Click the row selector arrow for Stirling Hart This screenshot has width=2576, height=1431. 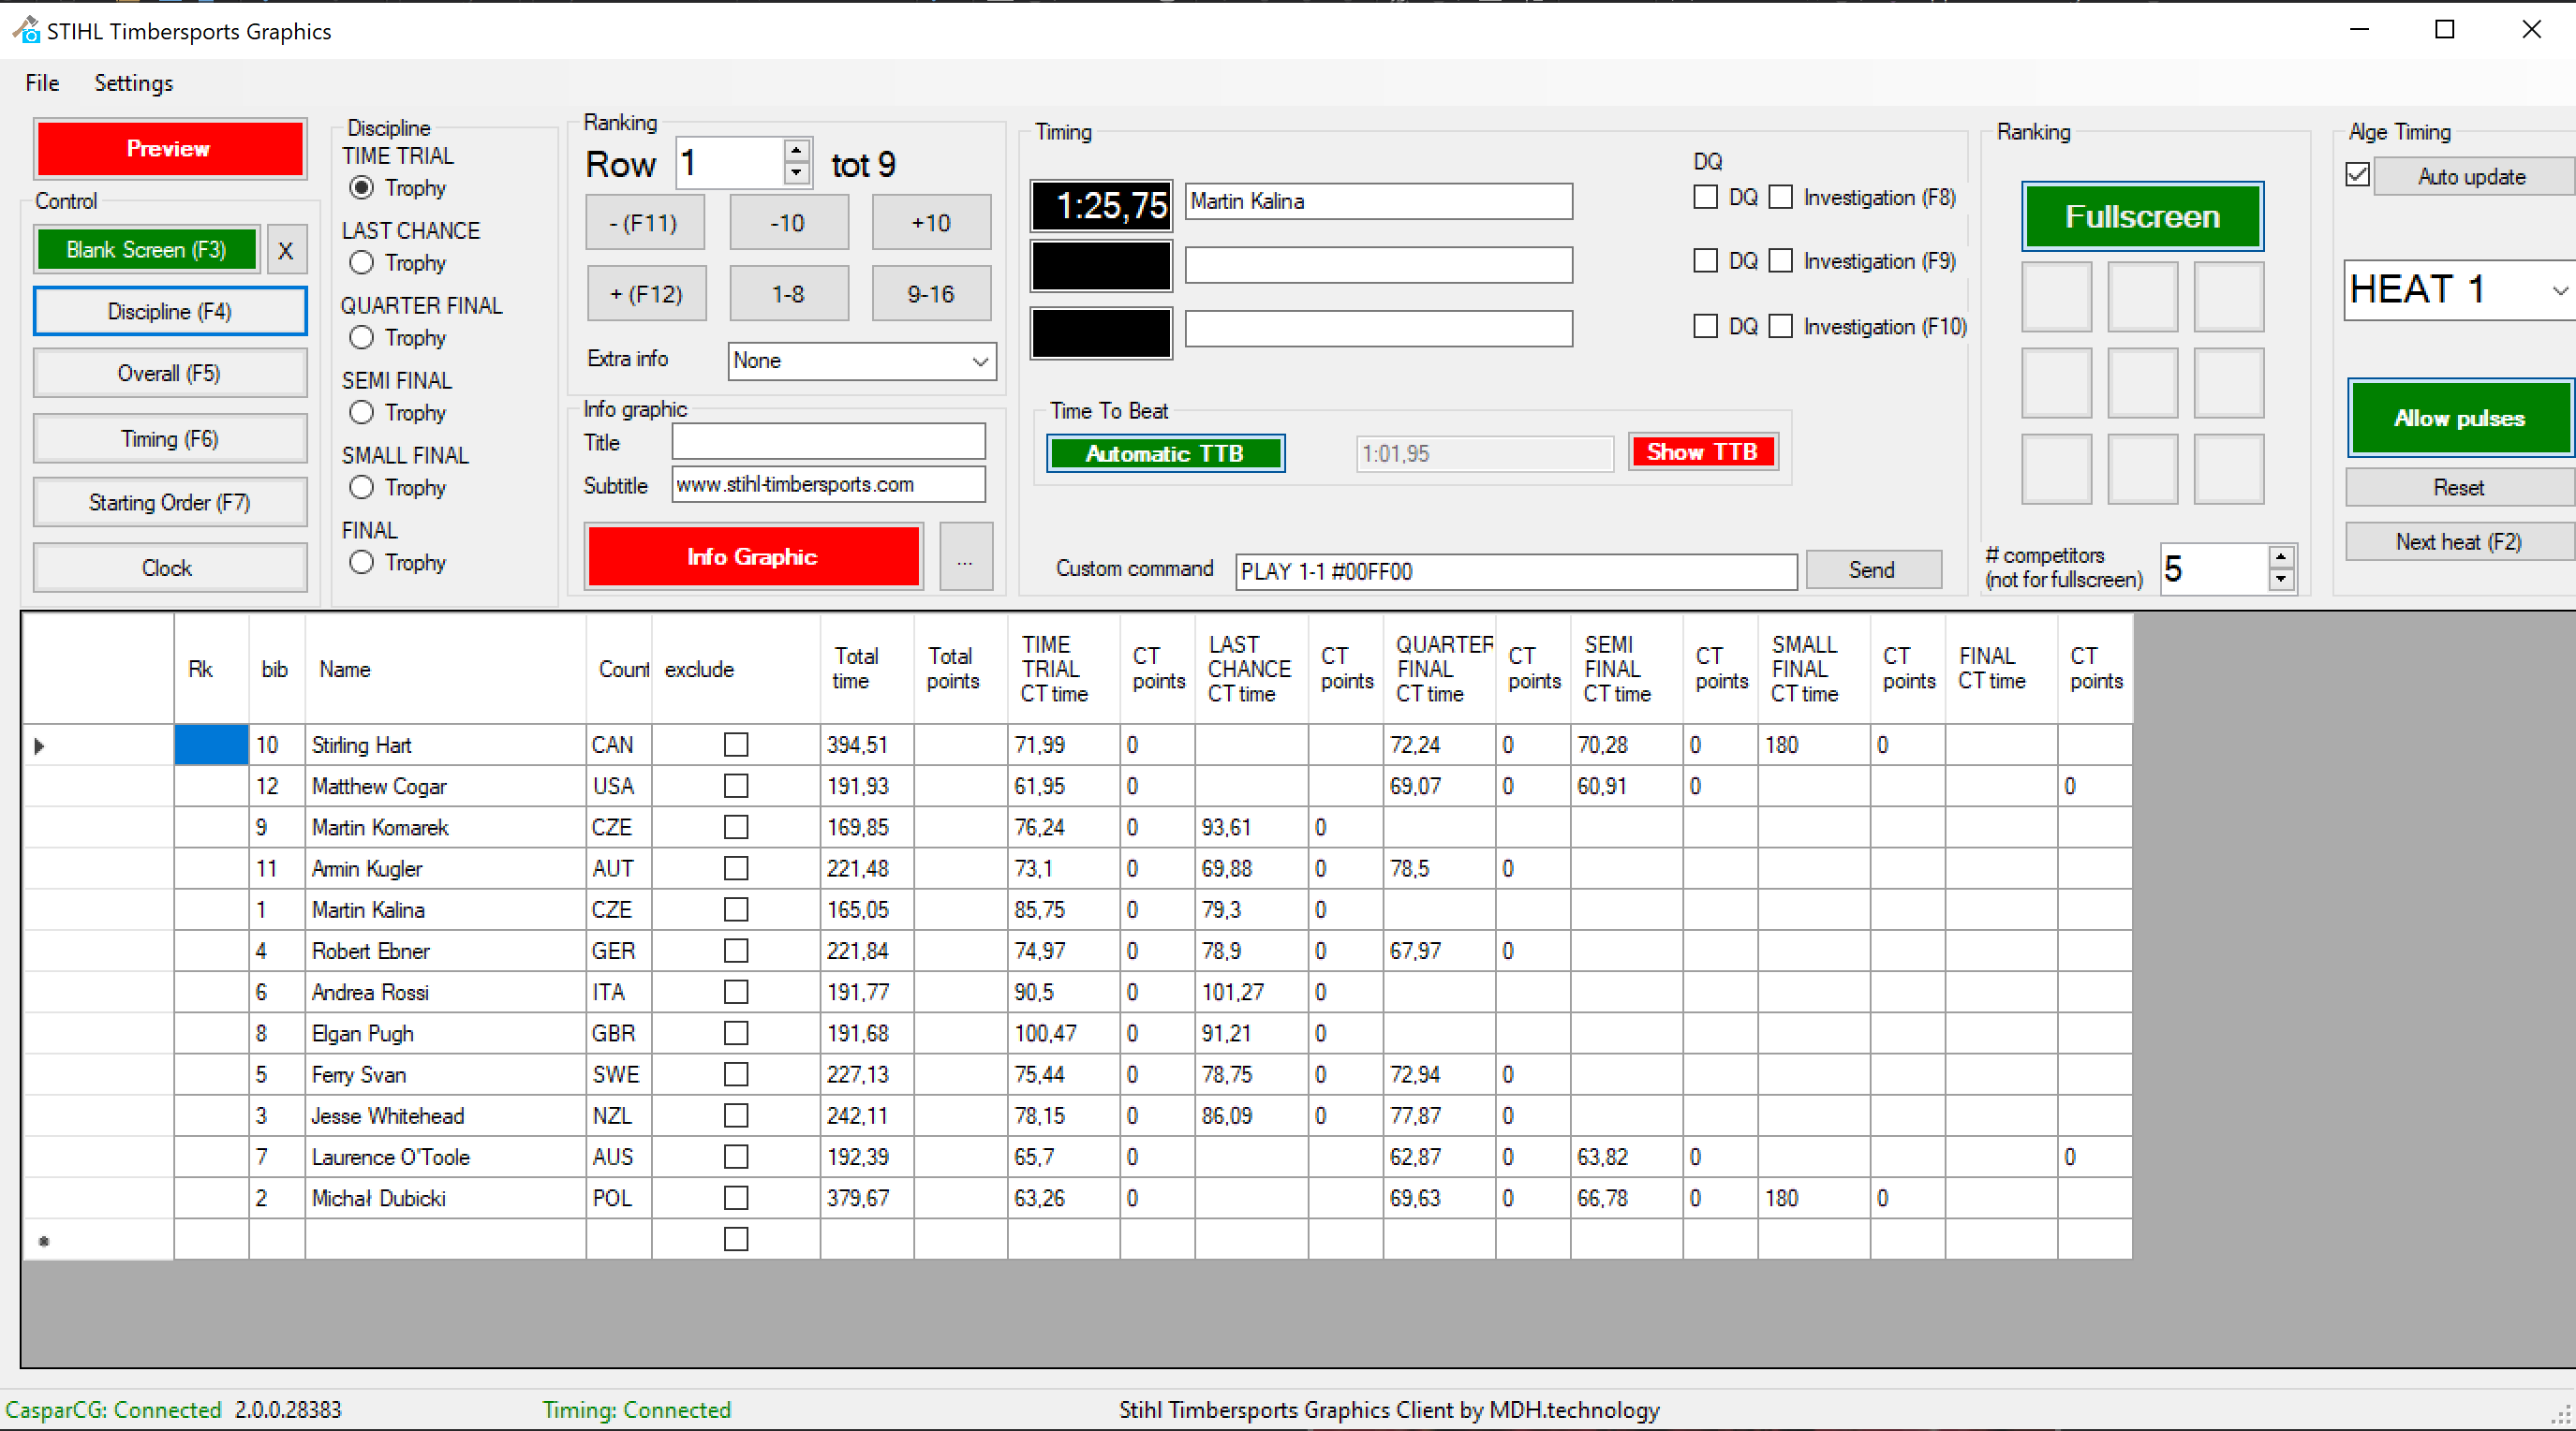39,746
